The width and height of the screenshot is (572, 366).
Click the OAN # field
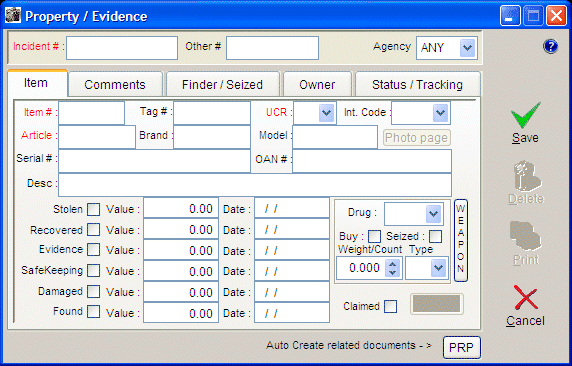(372, 161)
